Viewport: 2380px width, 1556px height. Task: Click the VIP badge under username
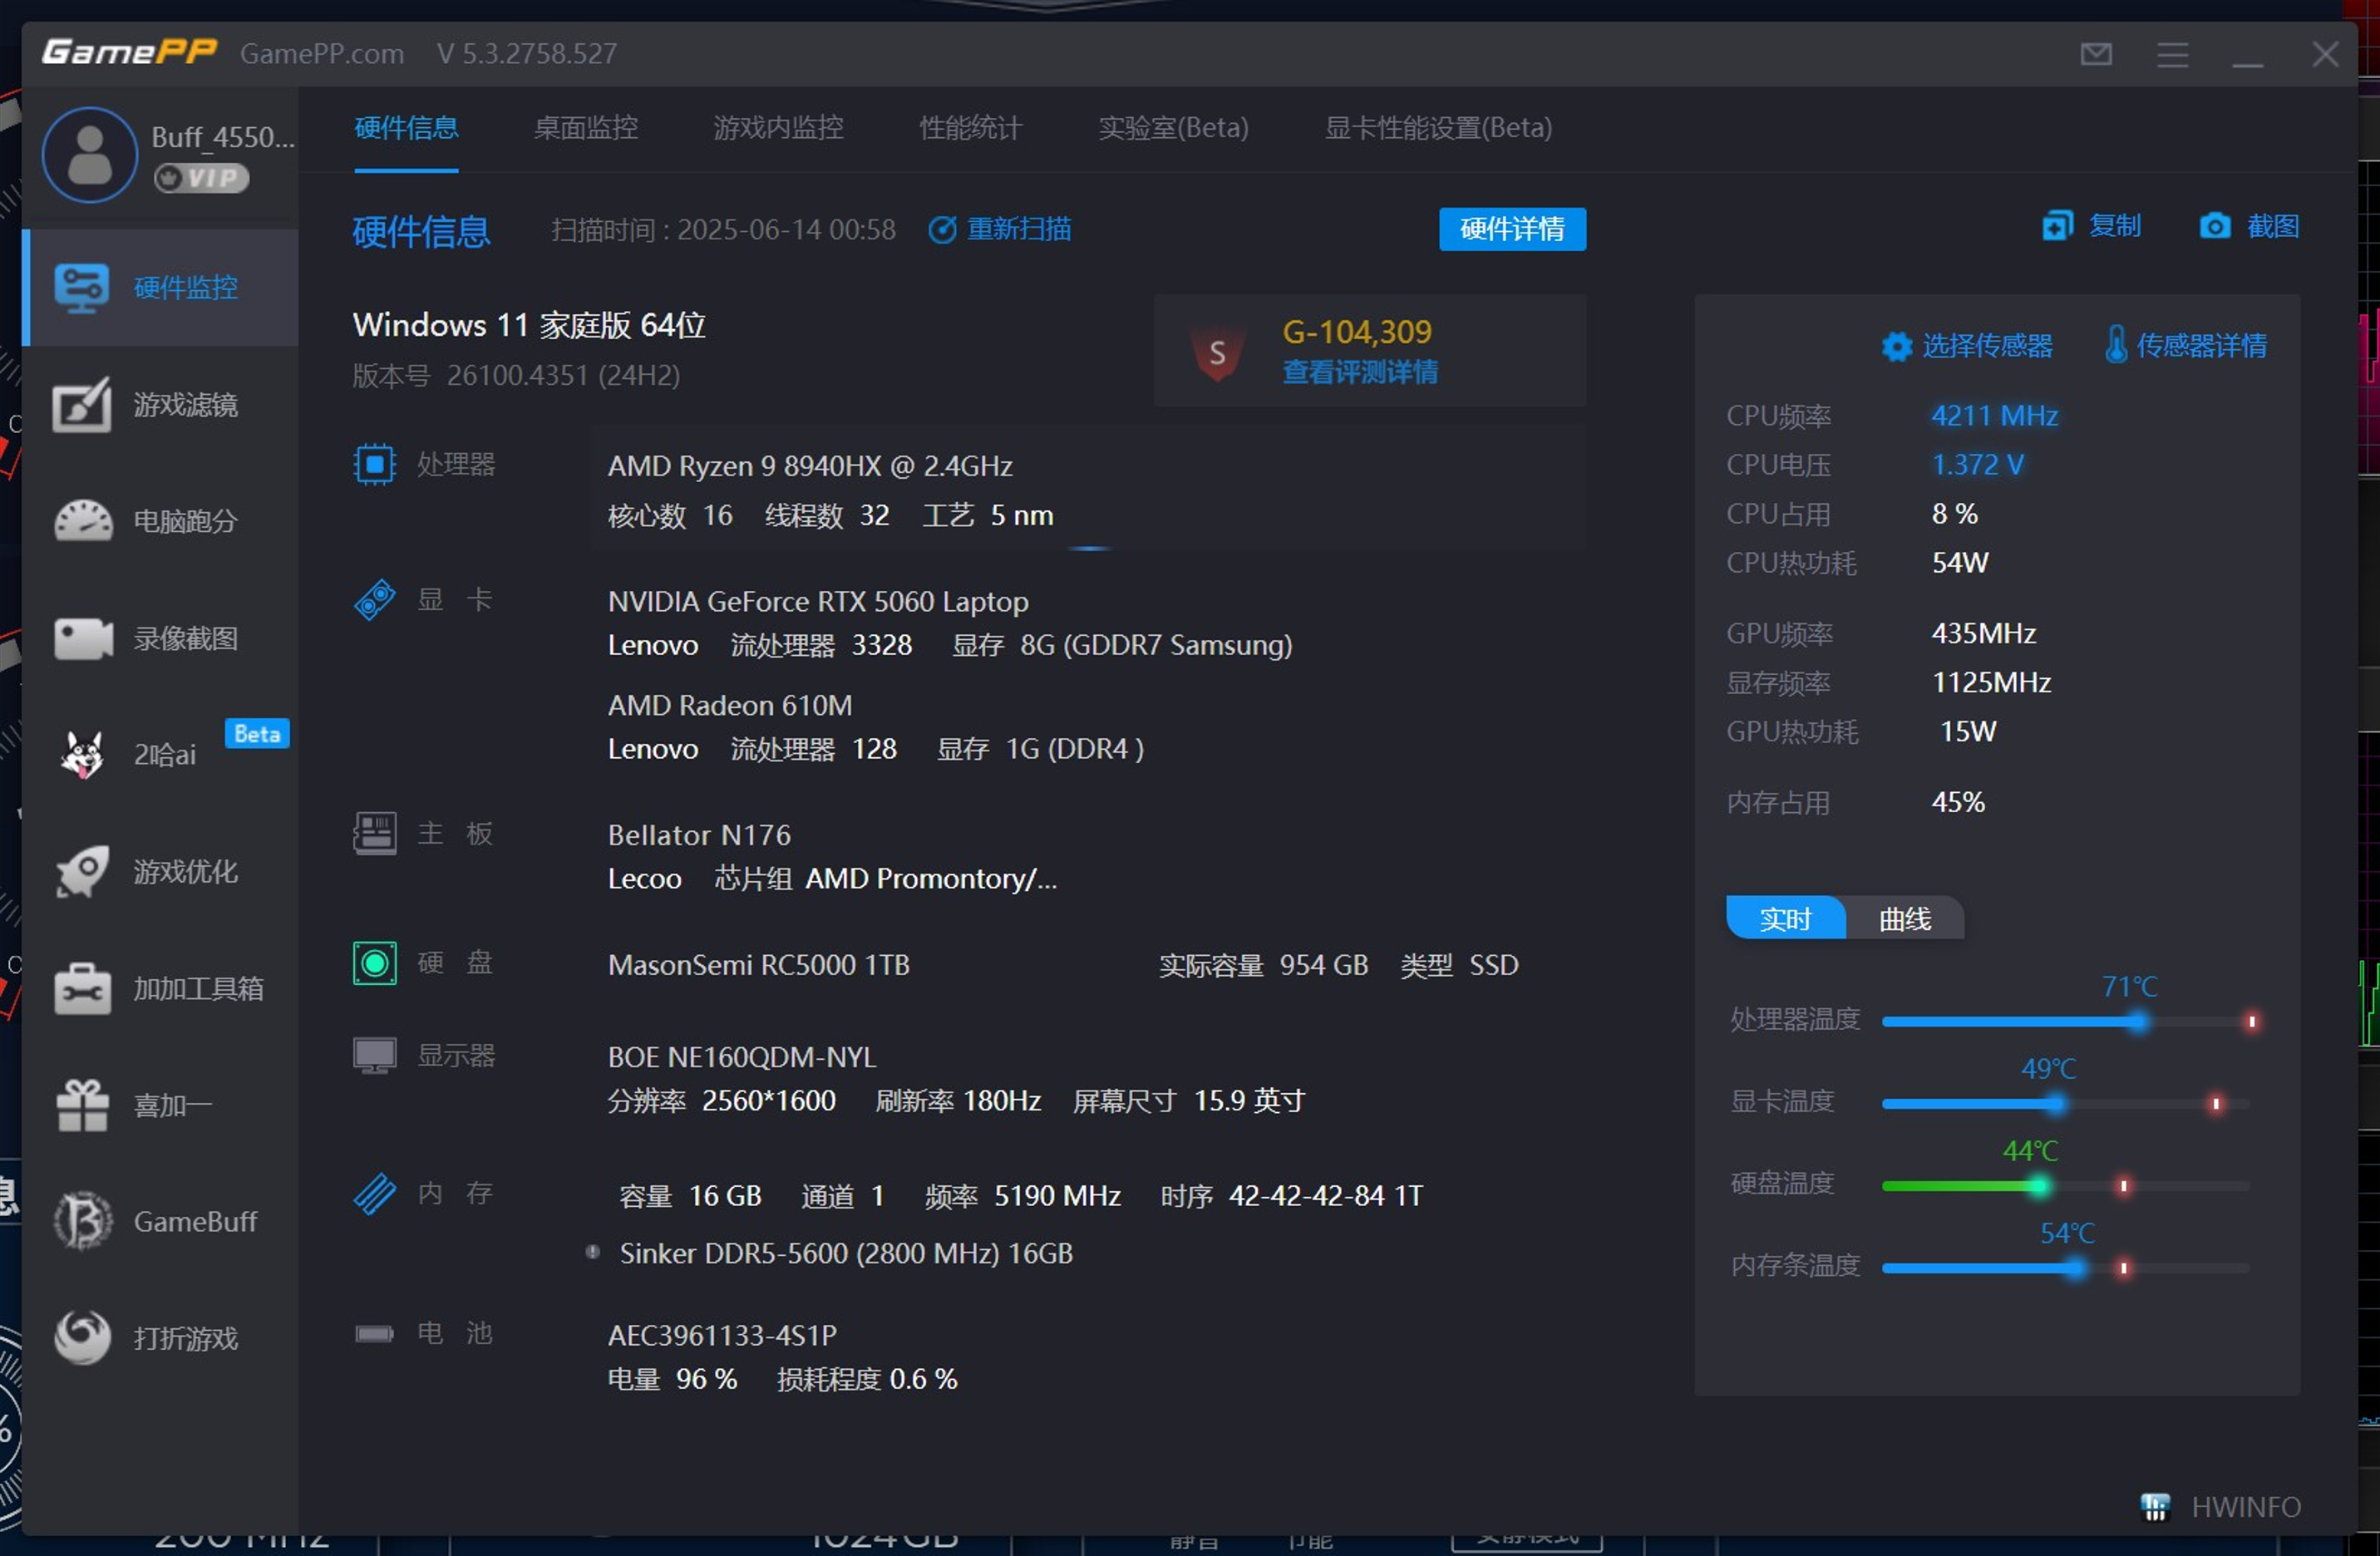(201, 178)
